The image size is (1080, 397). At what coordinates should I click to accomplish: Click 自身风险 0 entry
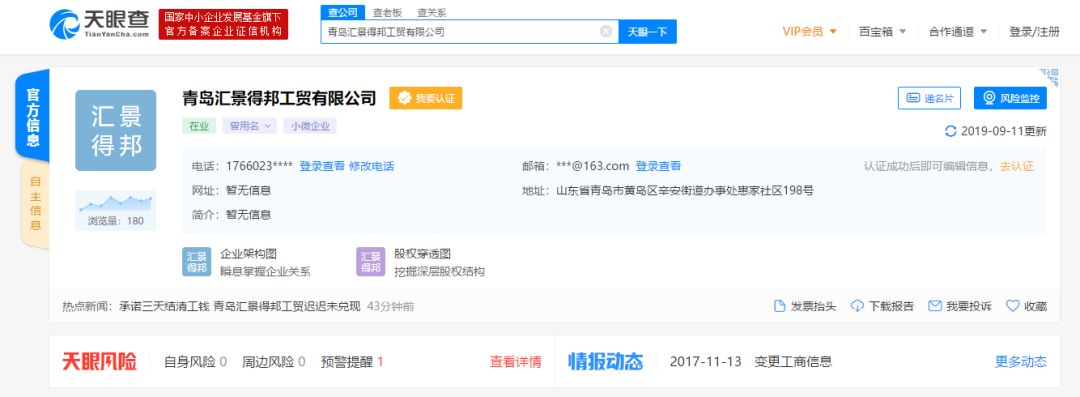point(196,361)
